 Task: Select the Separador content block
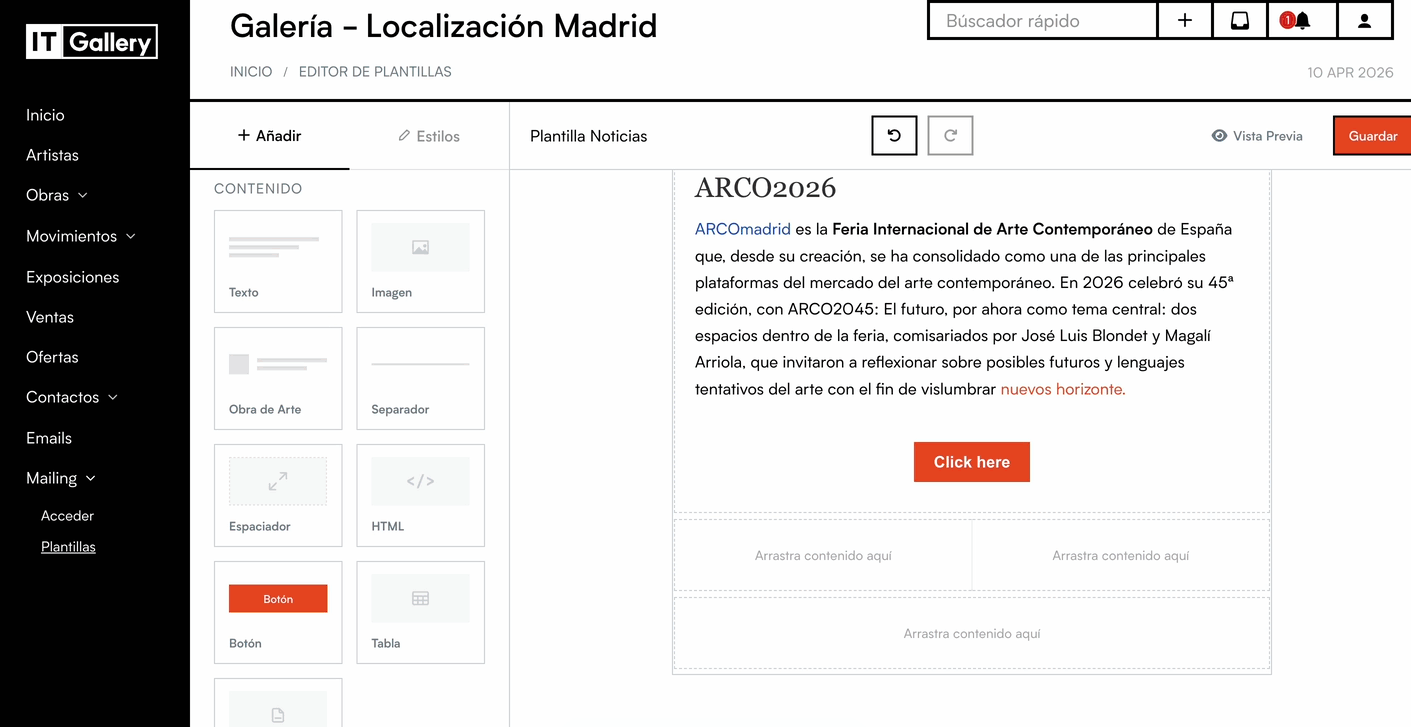pyautogui.click(x=420, y=378)
